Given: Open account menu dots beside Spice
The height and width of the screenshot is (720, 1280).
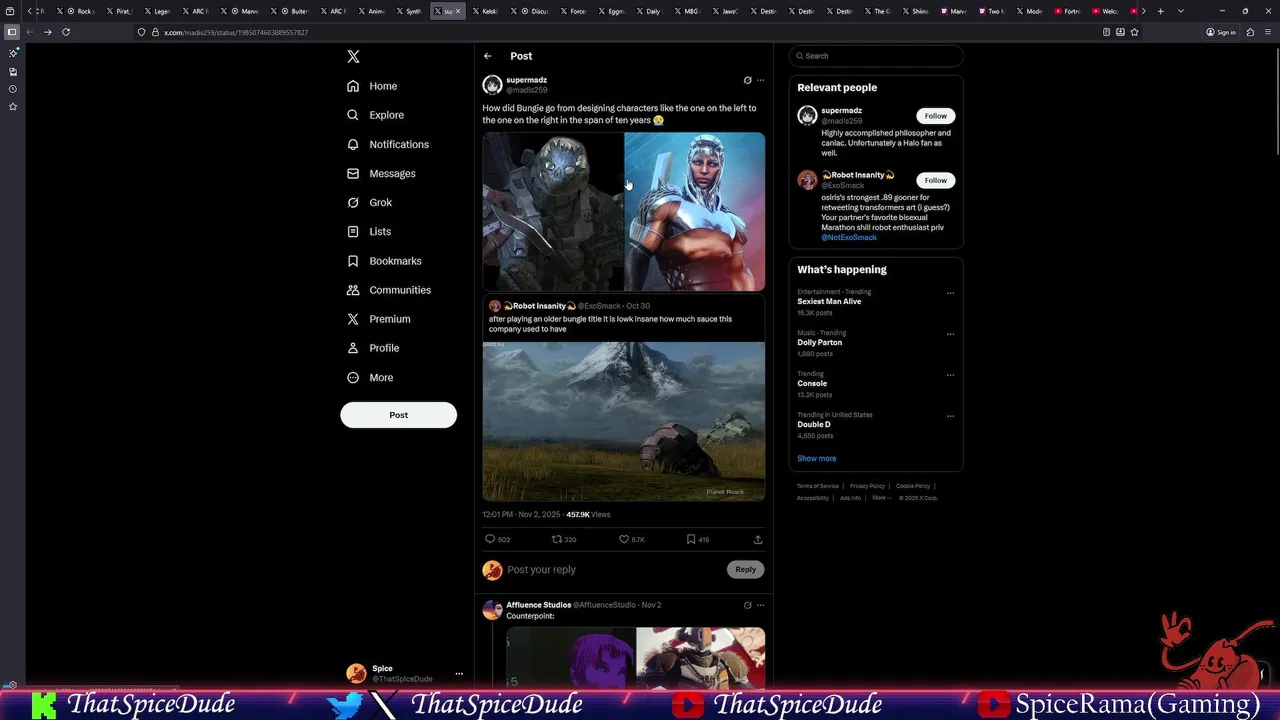Looking at the screenshot, I should (x=459, y=673).
